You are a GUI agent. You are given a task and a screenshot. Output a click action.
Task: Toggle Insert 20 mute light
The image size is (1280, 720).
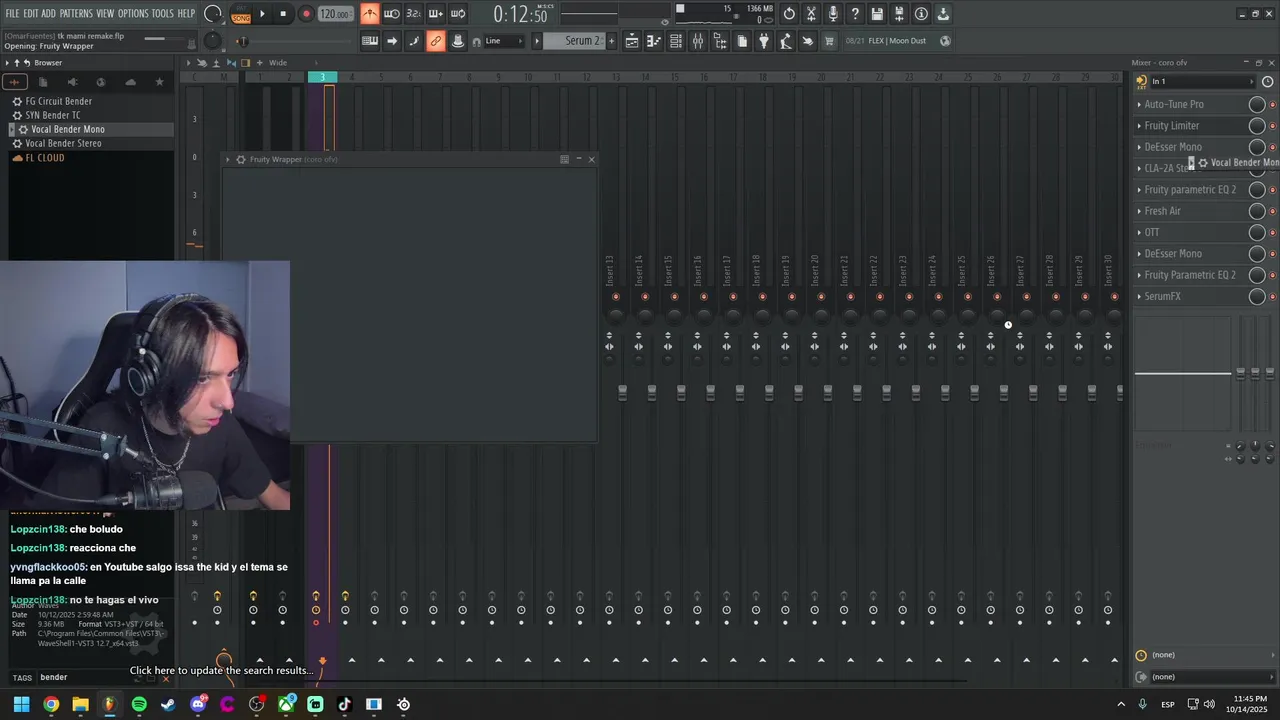[821, 296]
